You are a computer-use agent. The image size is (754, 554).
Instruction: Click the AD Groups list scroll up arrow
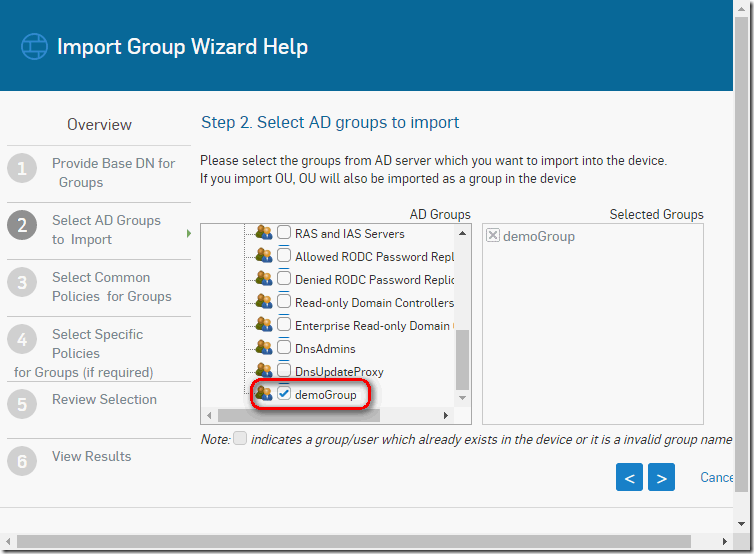click(x=462, y=233)
